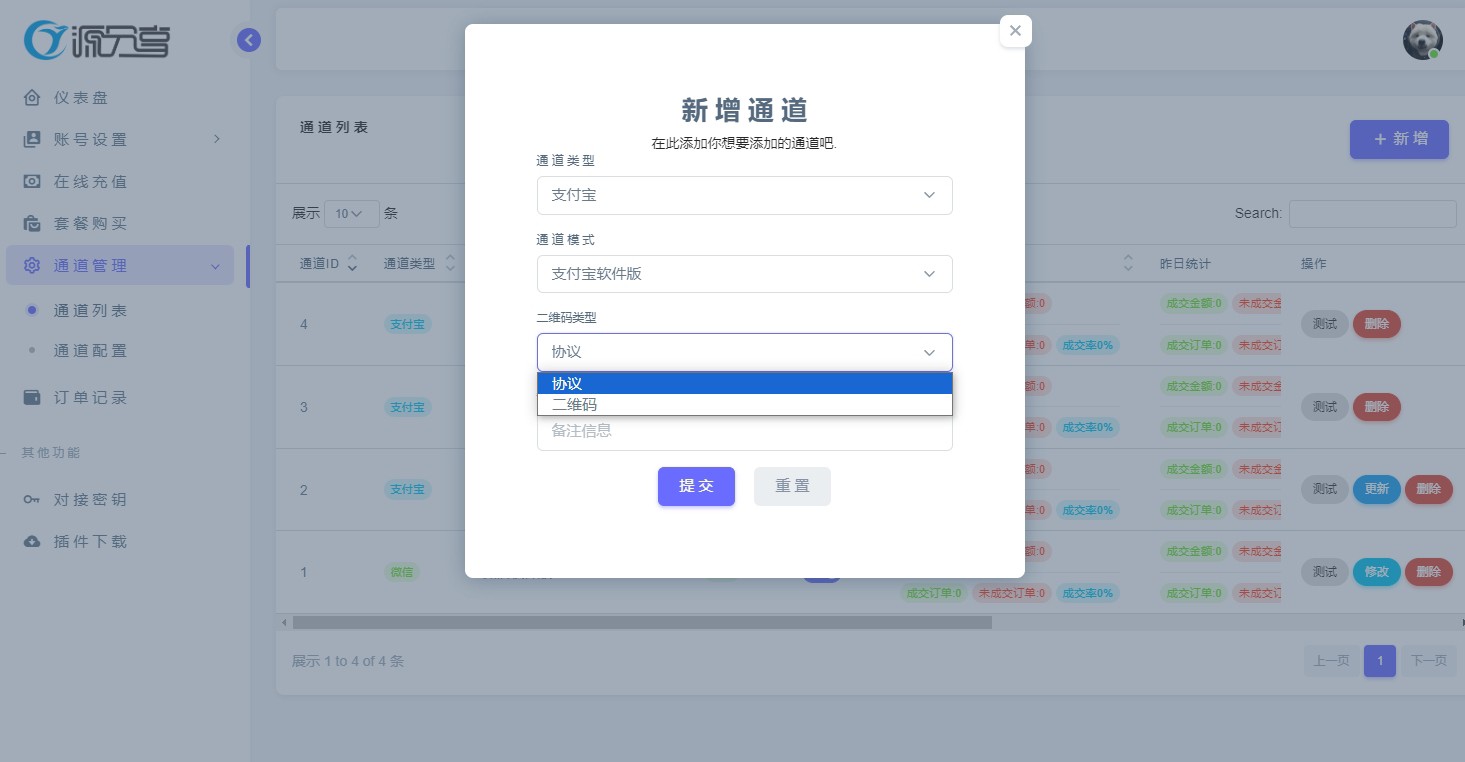
Task: Click the 新增通道 dialog title
Action: 744,110
